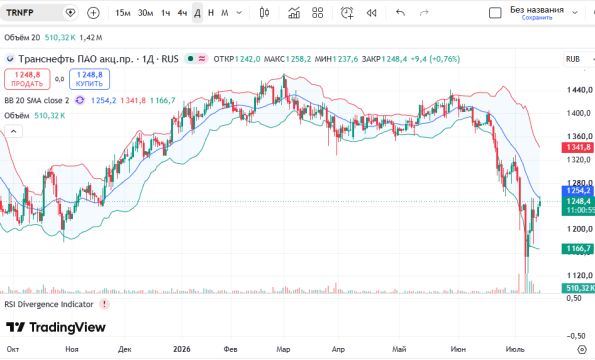Click the blue 1254,2 price label
Screen dimensions: 595x360
578,190
